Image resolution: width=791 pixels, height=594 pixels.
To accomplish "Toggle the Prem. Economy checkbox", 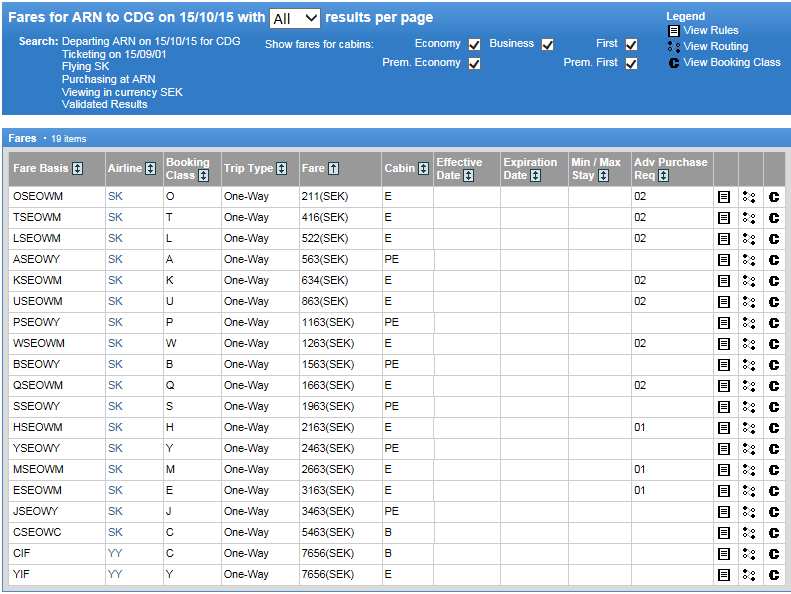I will pos(475,64).
